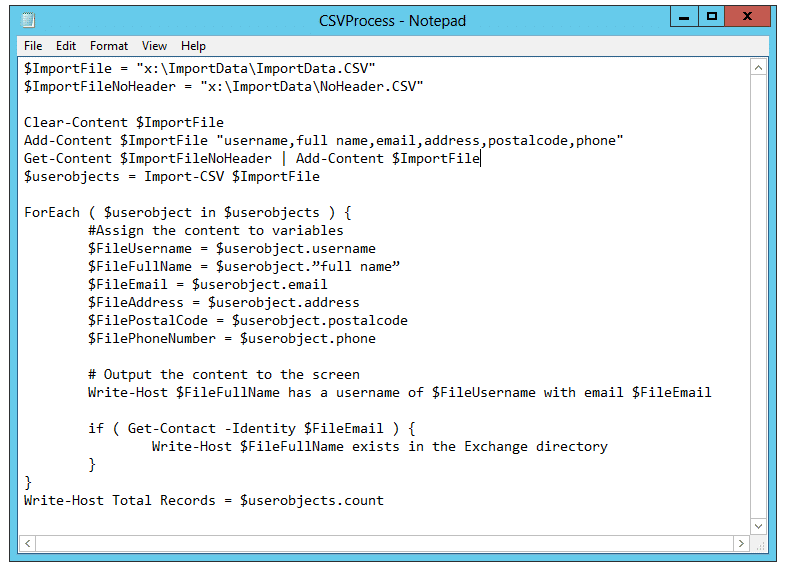This screenshot has height=567, width=786.
Task: Close the CSVProcess Notepad window
Action: pos(751,17)
